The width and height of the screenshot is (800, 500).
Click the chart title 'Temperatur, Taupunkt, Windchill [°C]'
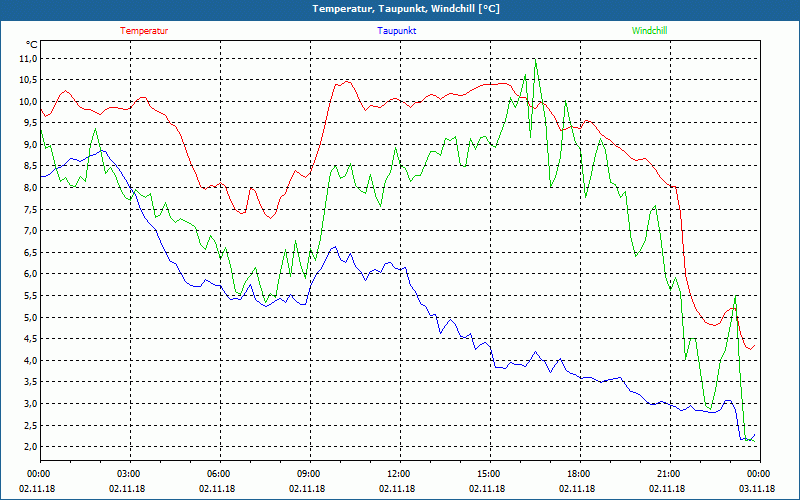[x=406, y=9]
